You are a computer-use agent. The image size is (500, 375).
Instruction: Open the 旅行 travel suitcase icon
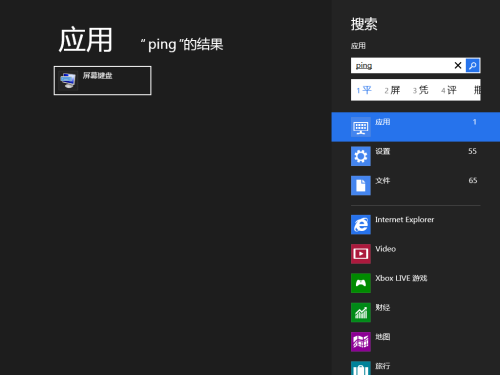pos(361,368)
